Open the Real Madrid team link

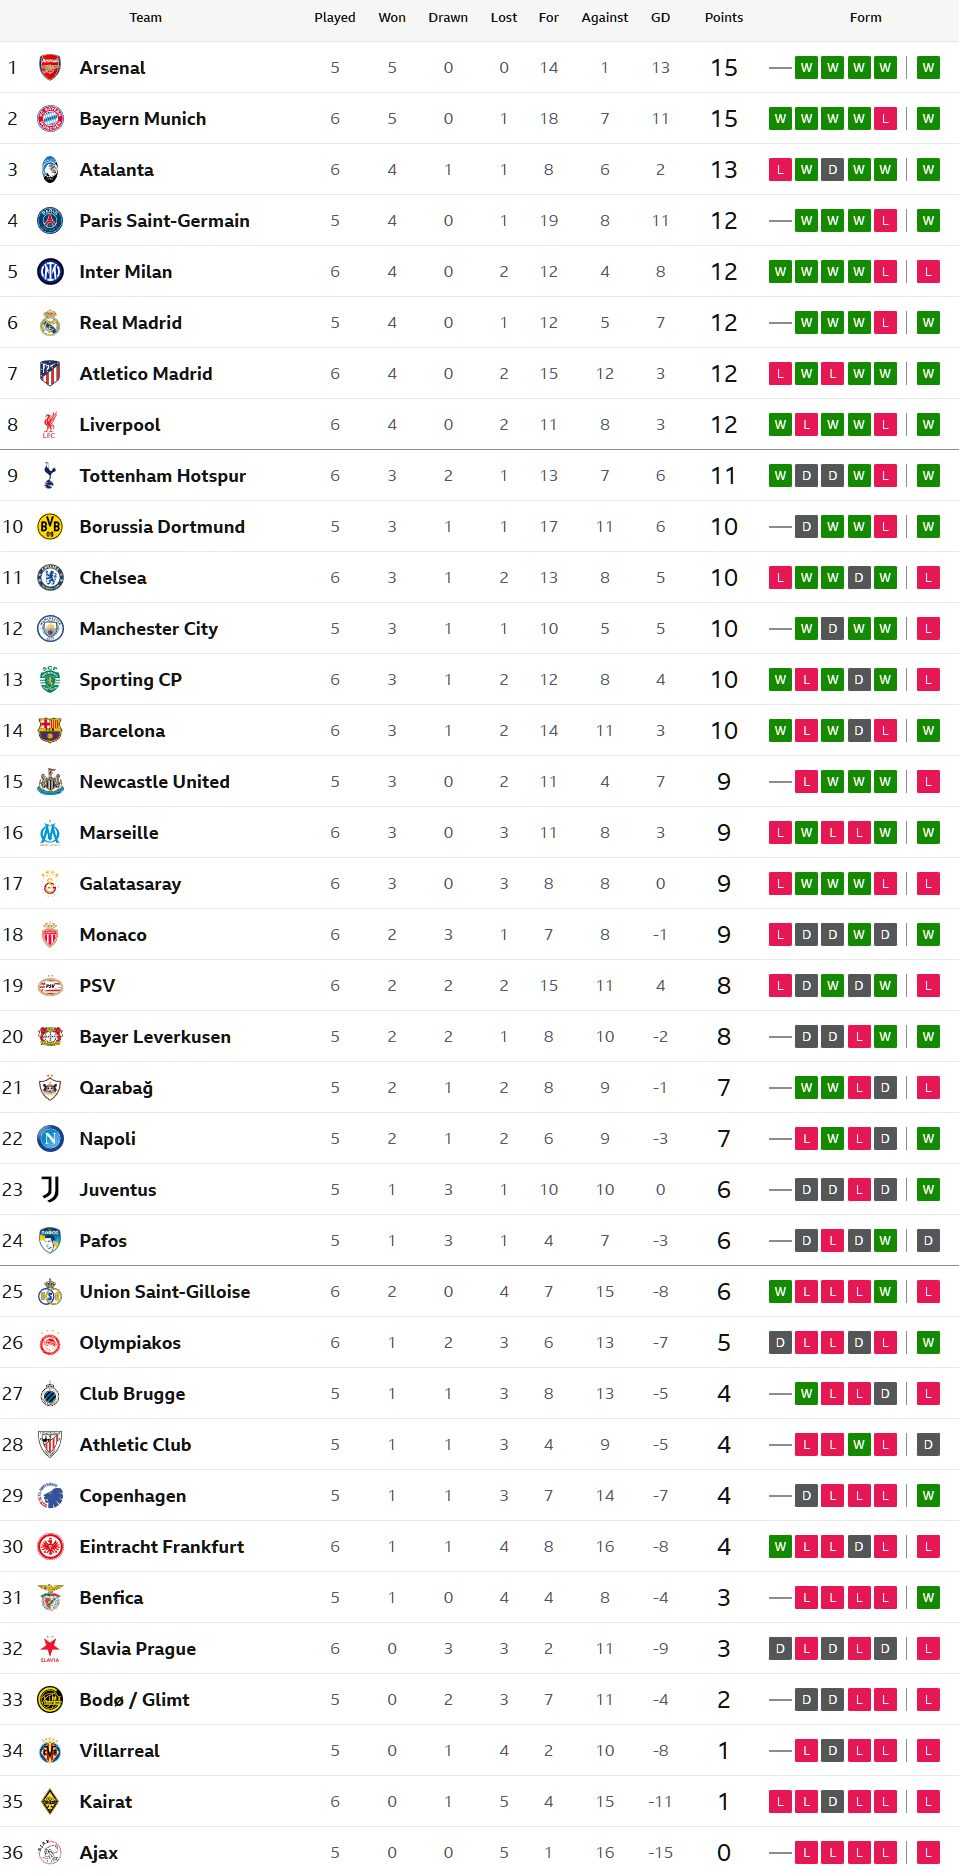click(131, 323)
